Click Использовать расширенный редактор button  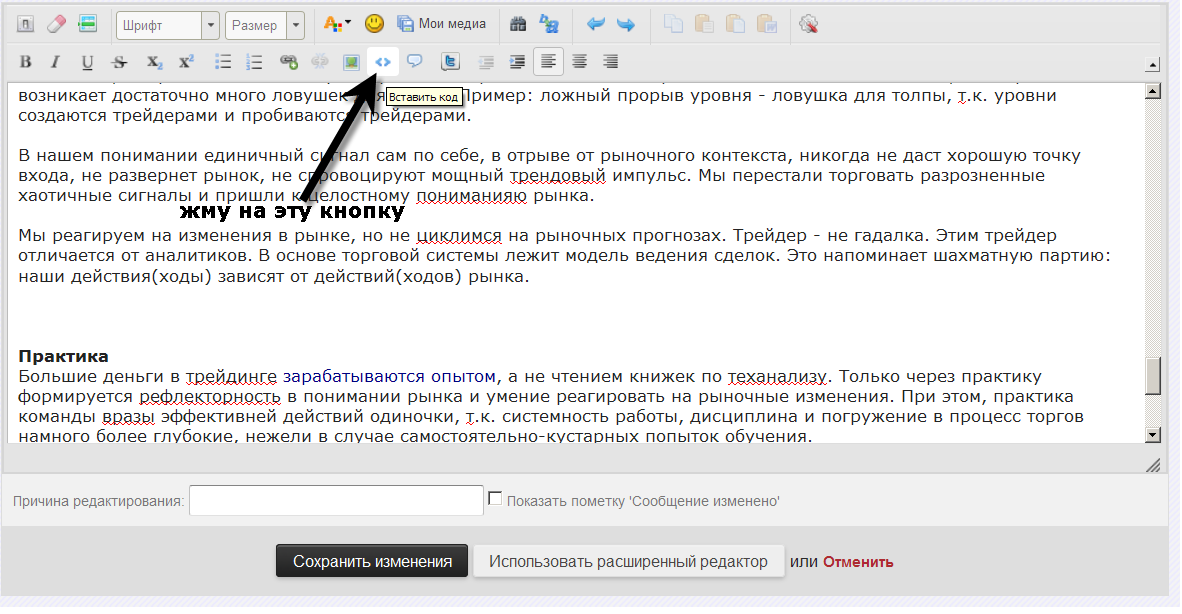628,561
